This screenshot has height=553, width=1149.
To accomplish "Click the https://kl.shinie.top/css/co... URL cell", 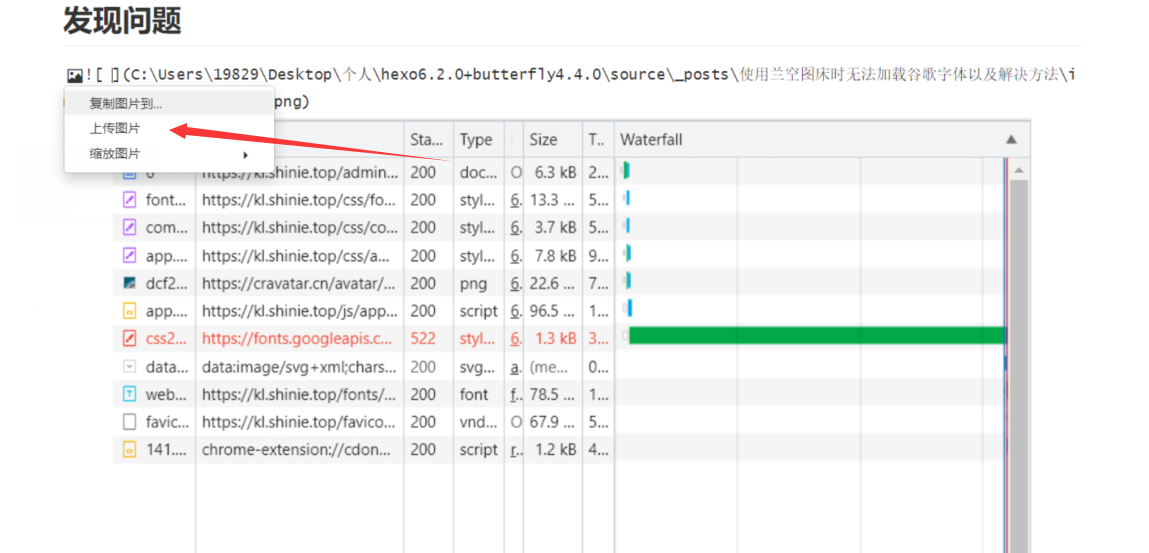I will (x=300, y=228).
